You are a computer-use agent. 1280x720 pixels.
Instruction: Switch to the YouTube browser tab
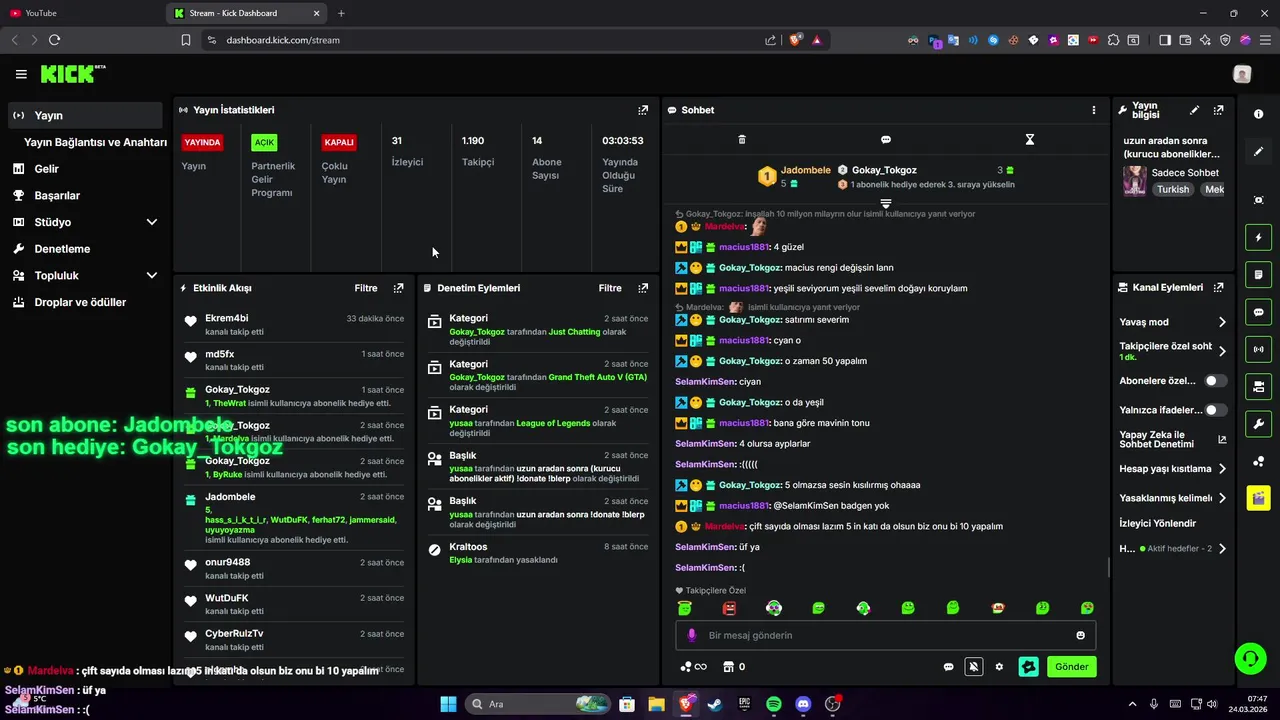pyautogui.click(x=80, y=13)
